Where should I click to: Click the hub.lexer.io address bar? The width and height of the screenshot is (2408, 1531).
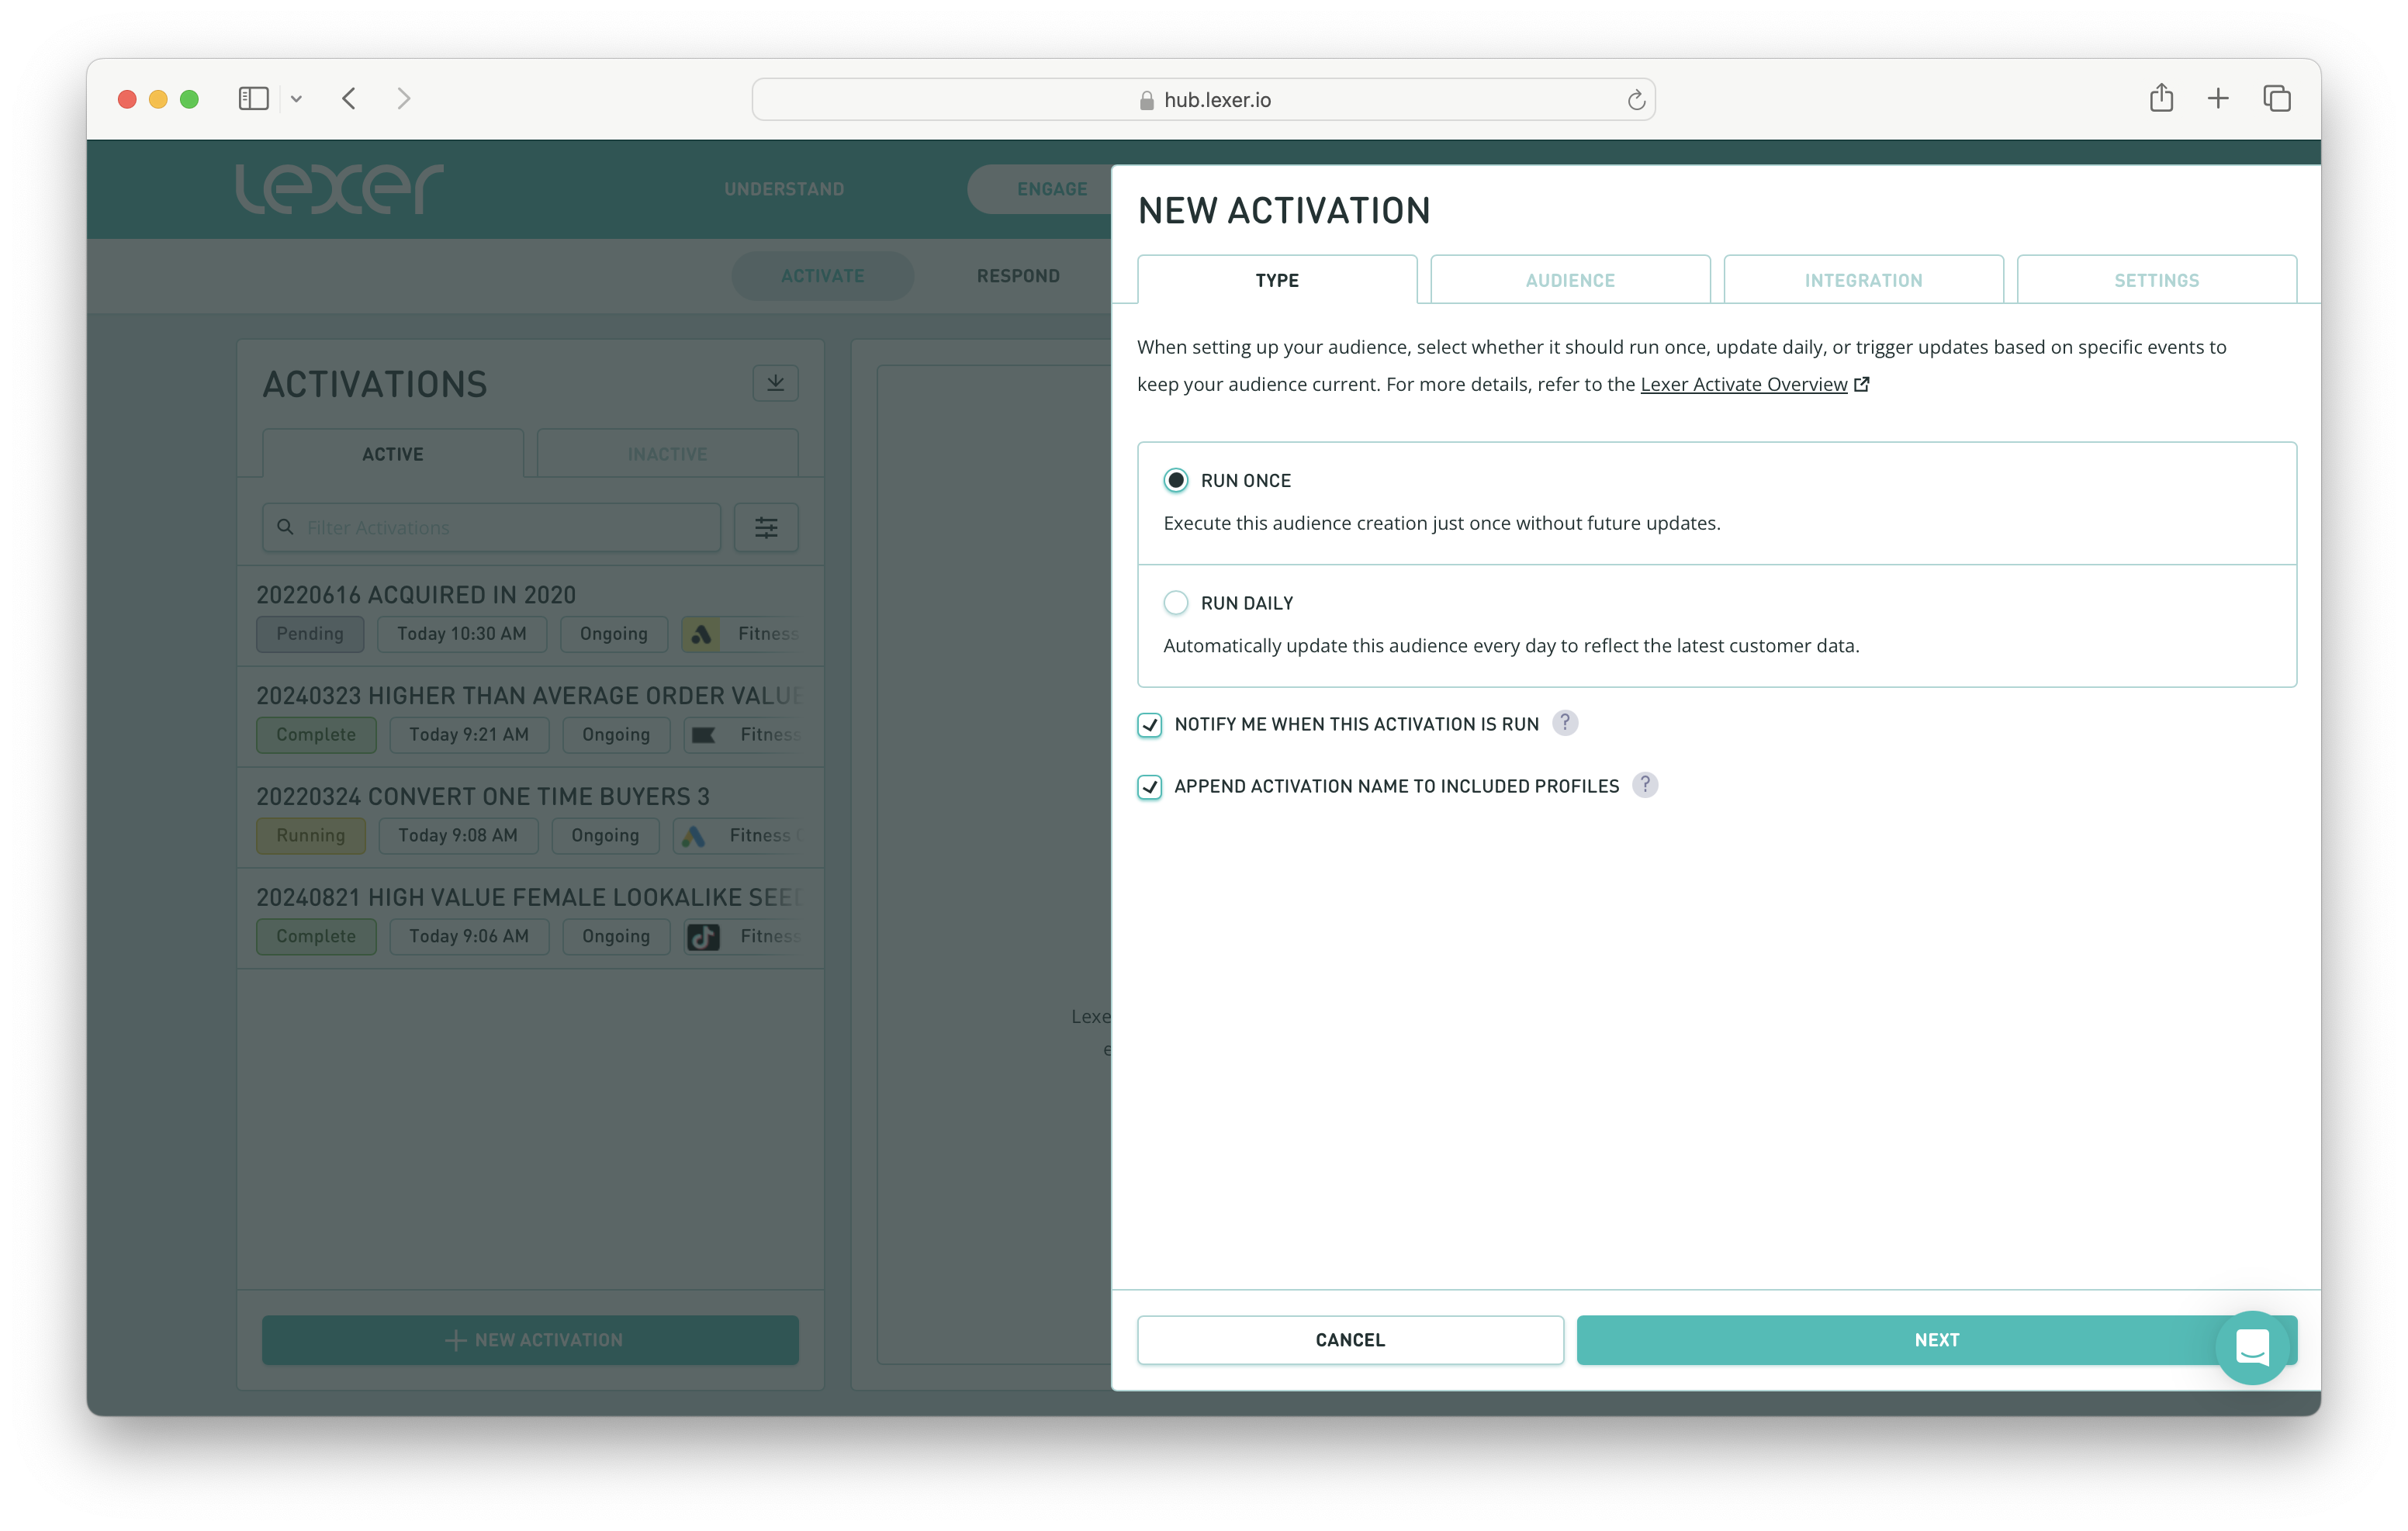point(1203,99)
